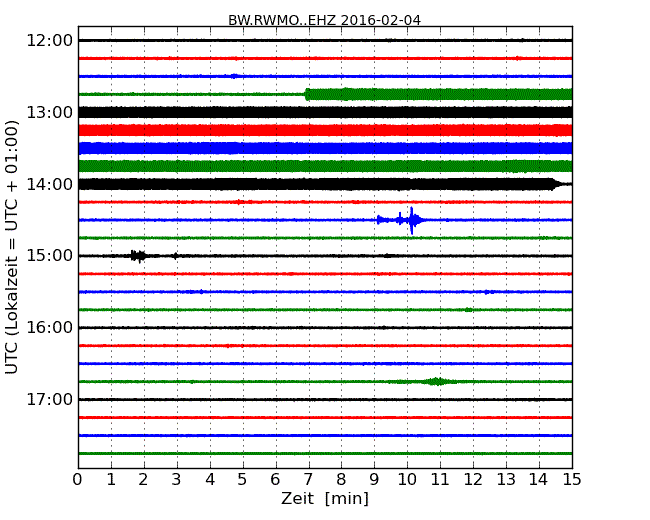Click the thick blue trace above 14:00
The width and height of the screenshot is (650, 520).
(x=325, y=148)
